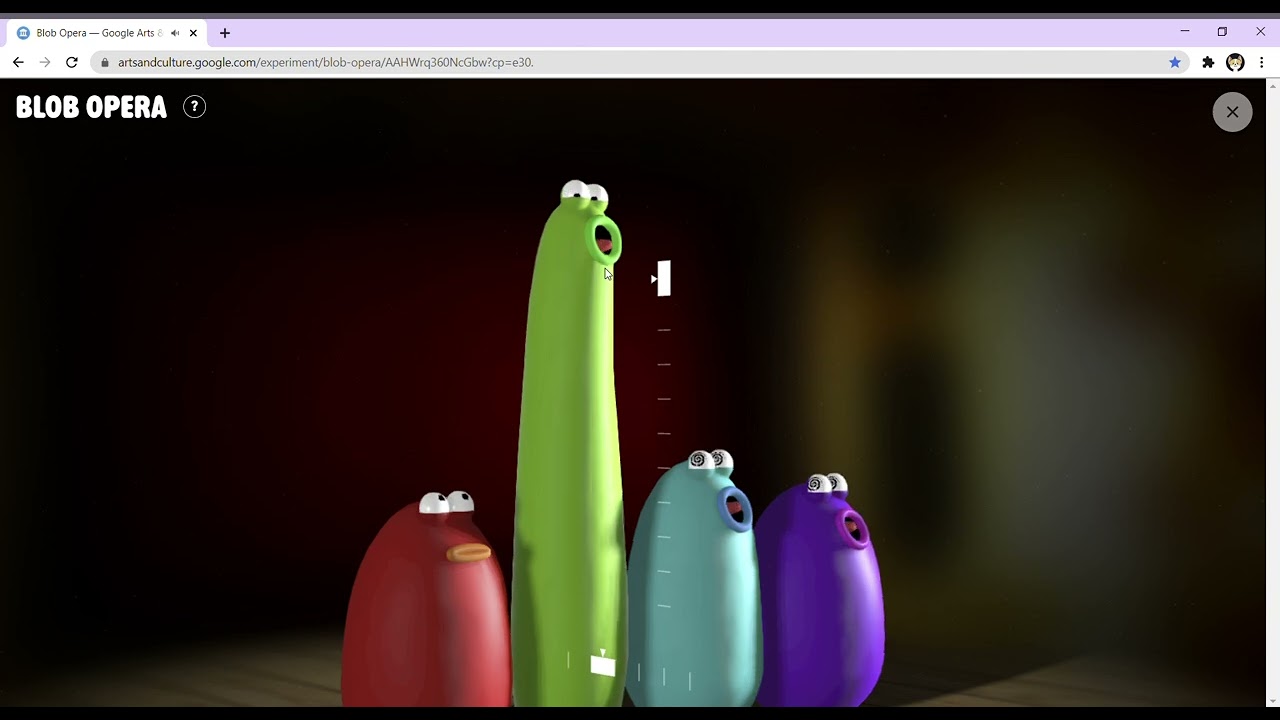Minimize the Chrome window
1280x720 pixels.
[x=1185, y=32]
